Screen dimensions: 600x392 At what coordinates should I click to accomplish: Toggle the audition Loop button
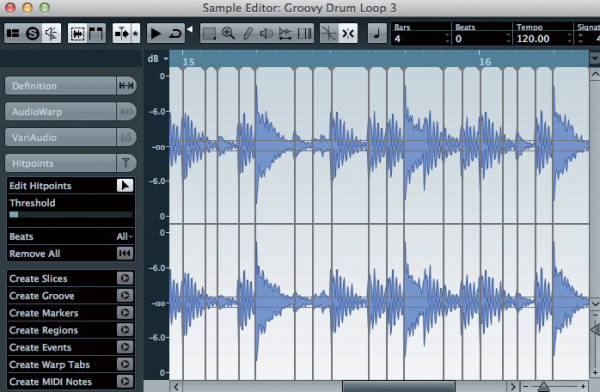tap(175, 33)
